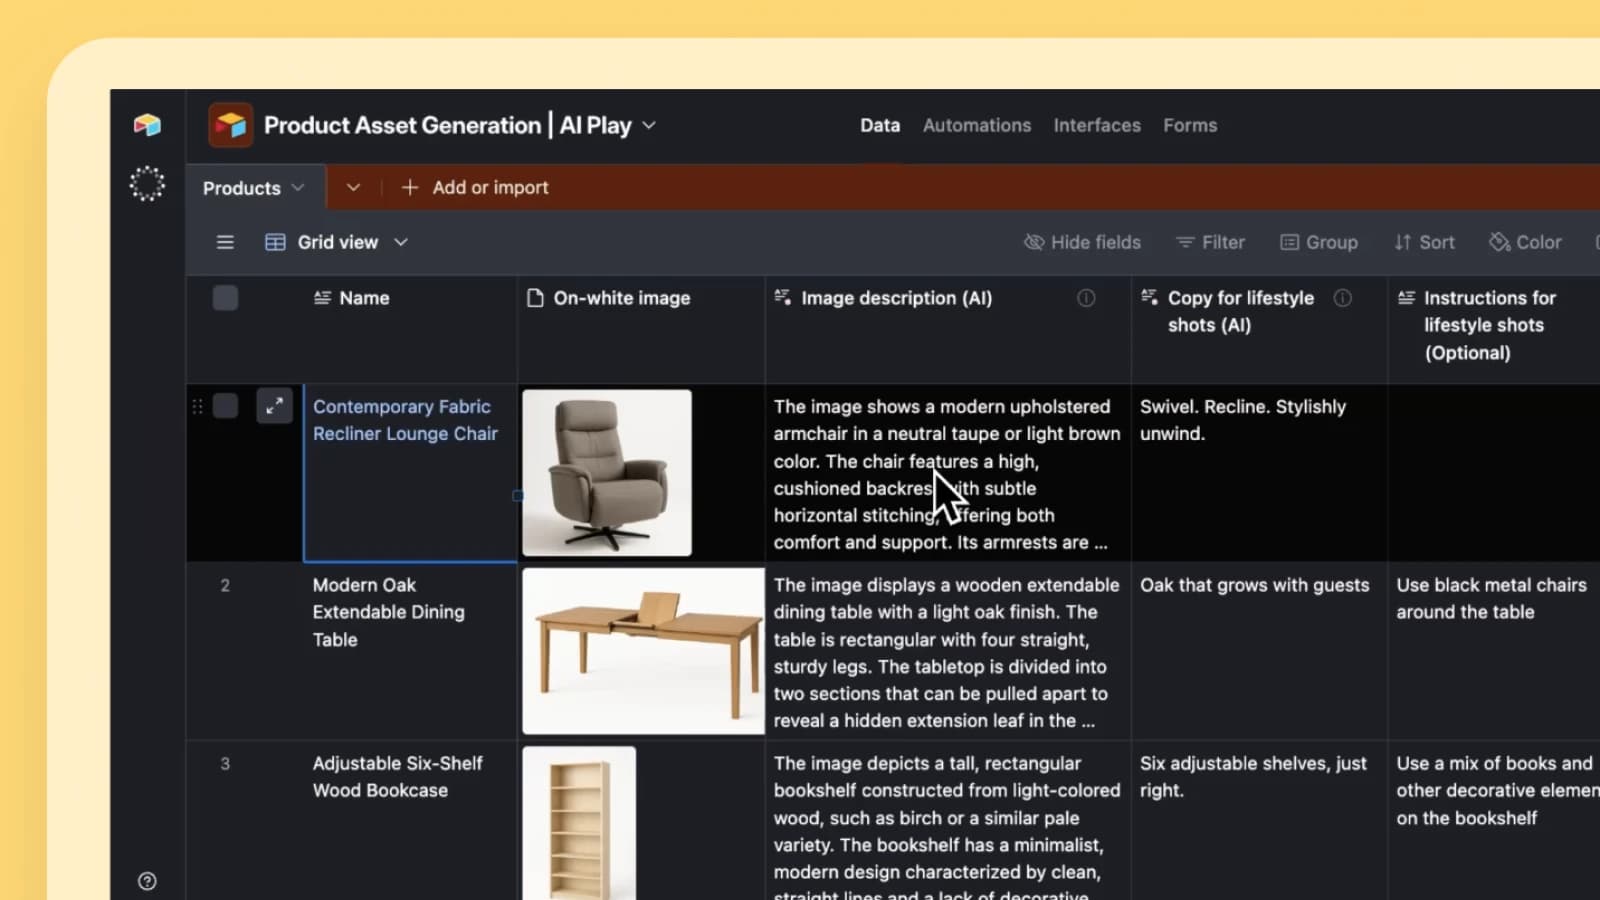Screen dimensions: 1600x900
Task: Open the Interfaces tab
Action: tap(1097, 125)
